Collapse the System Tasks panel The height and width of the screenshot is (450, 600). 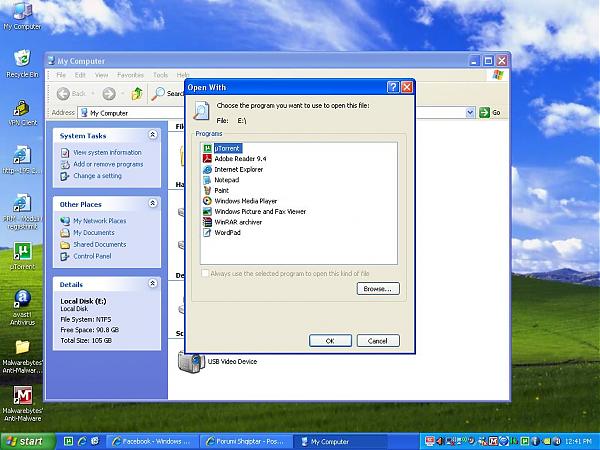(x=152, y=135)
